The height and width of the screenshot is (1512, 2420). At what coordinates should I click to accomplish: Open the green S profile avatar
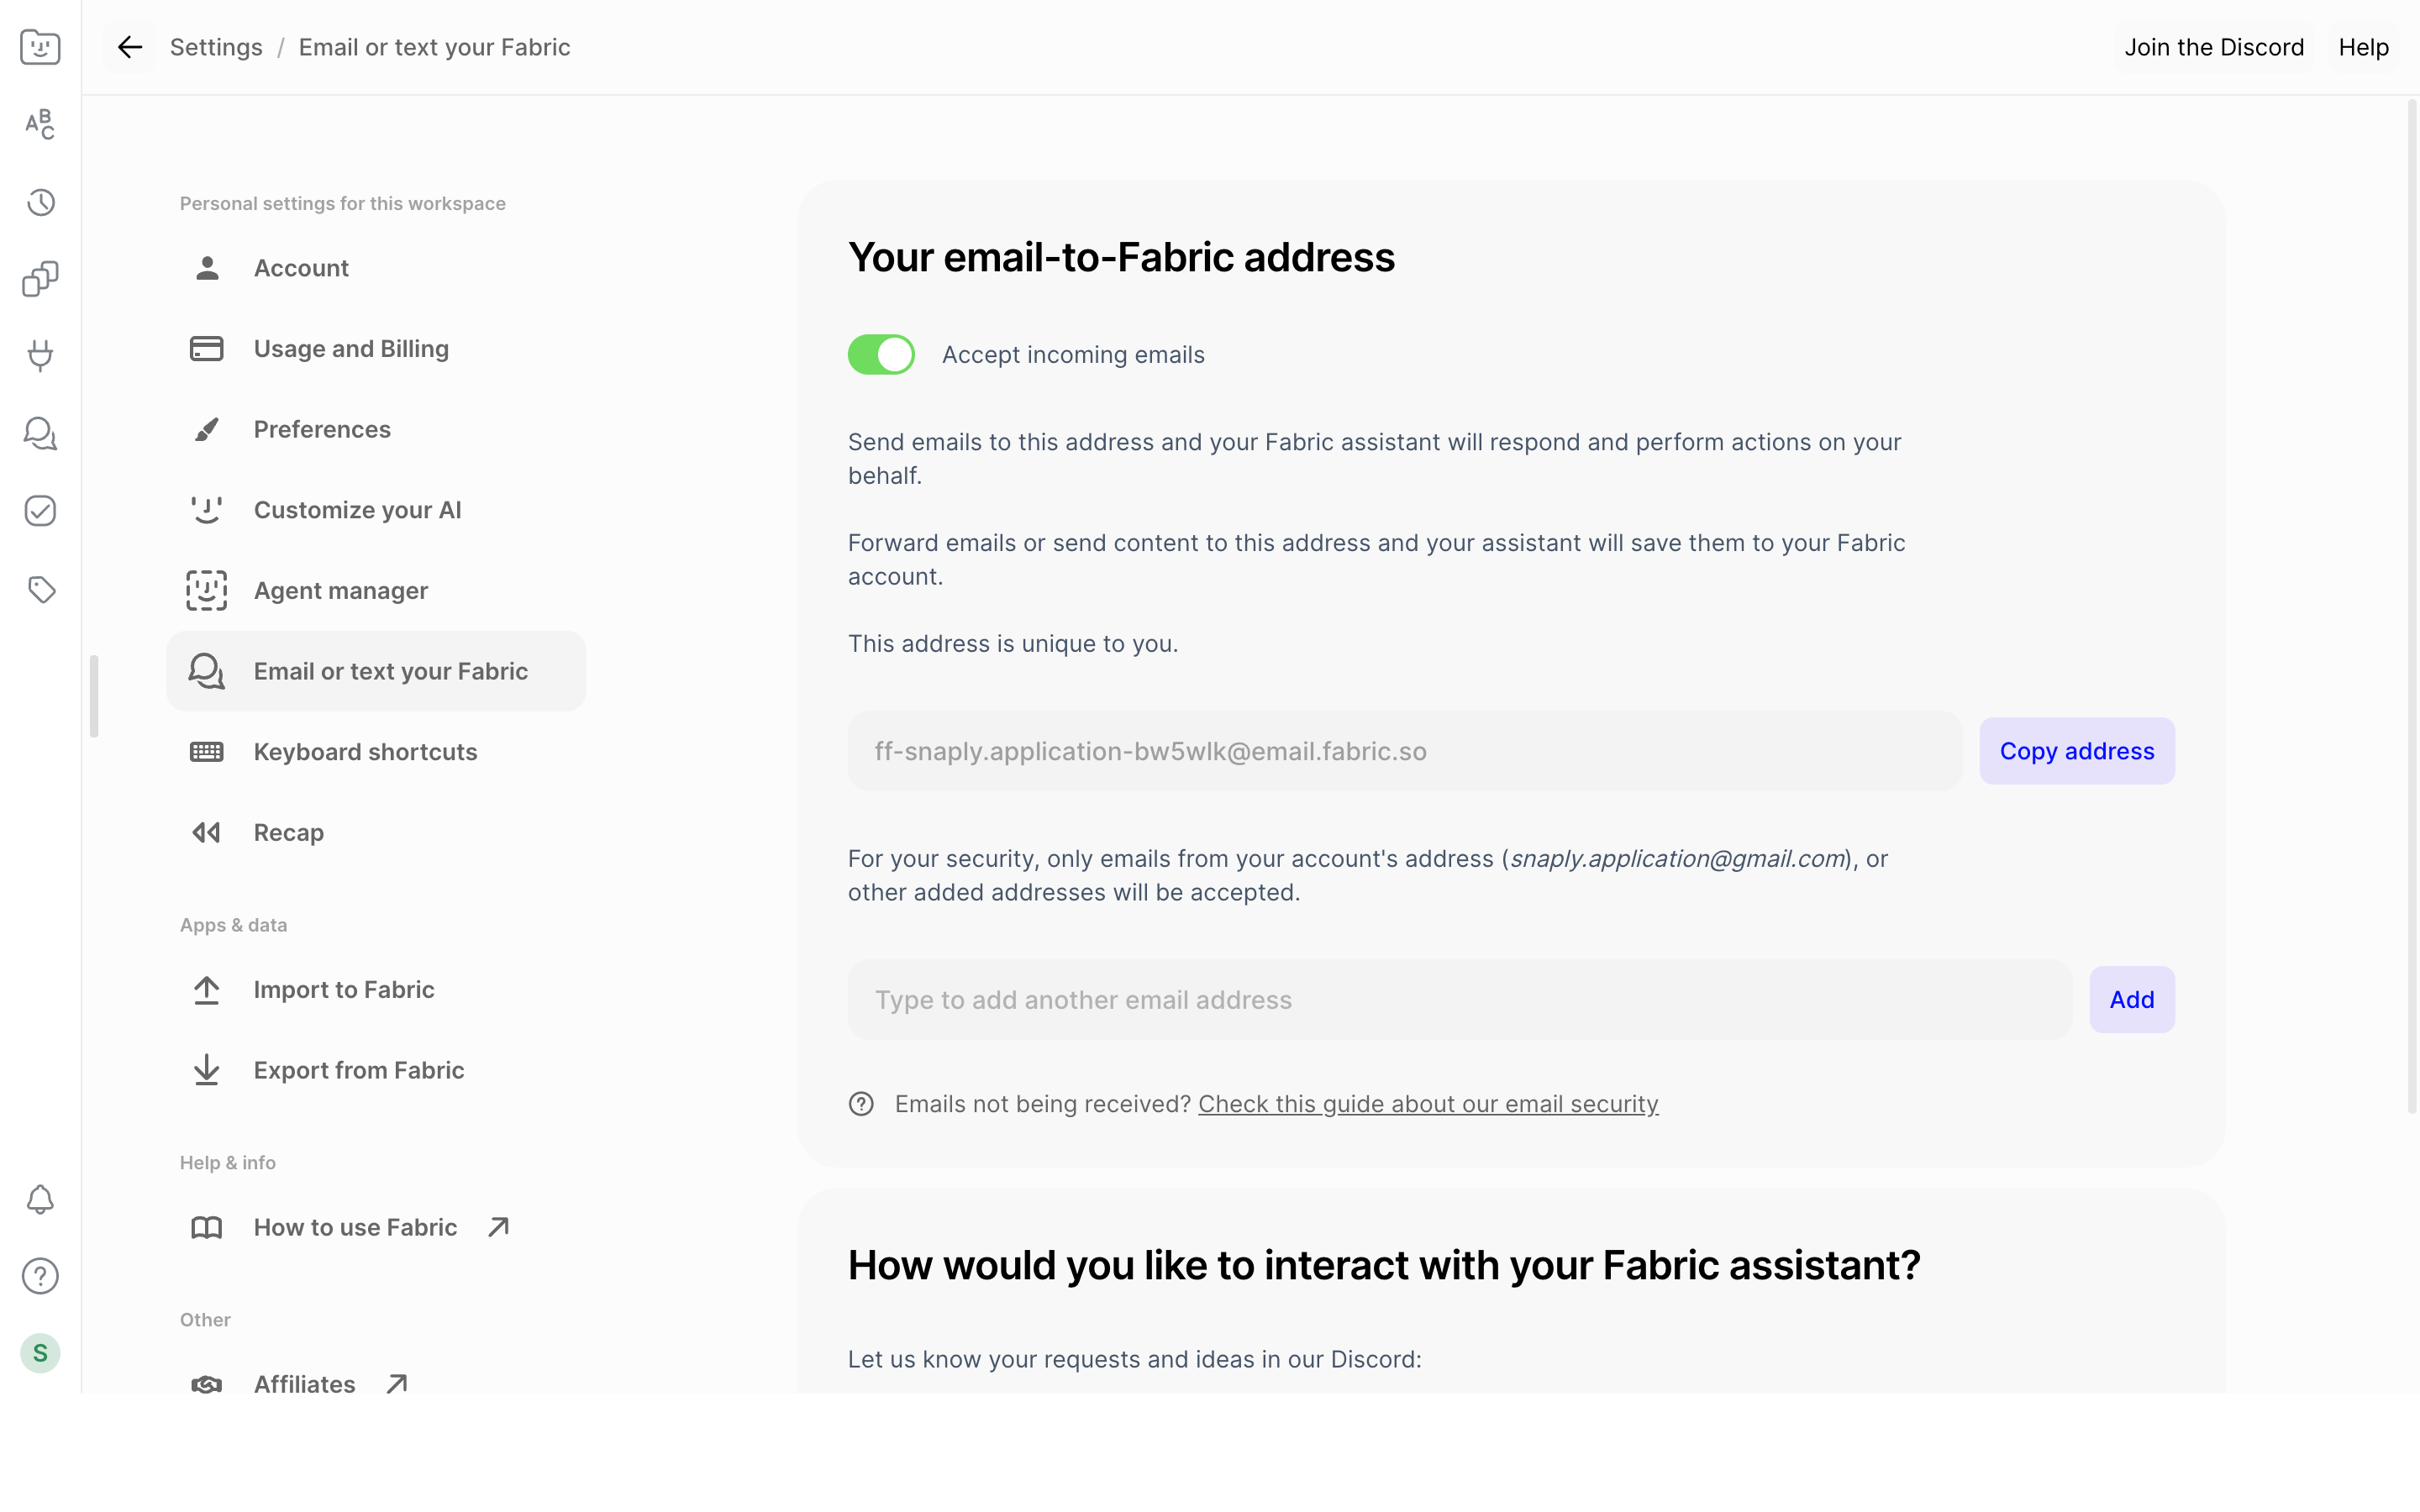click(x=40, y=1353)
